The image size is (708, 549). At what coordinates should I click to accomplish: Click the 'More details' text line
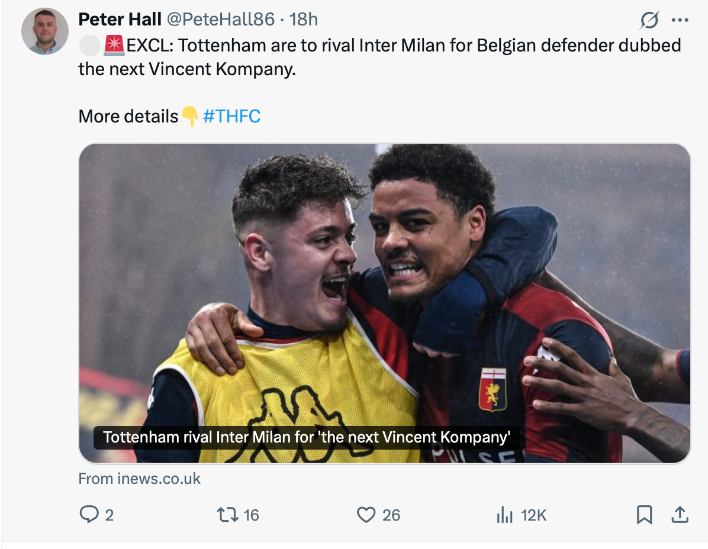[x=128, y=116]
